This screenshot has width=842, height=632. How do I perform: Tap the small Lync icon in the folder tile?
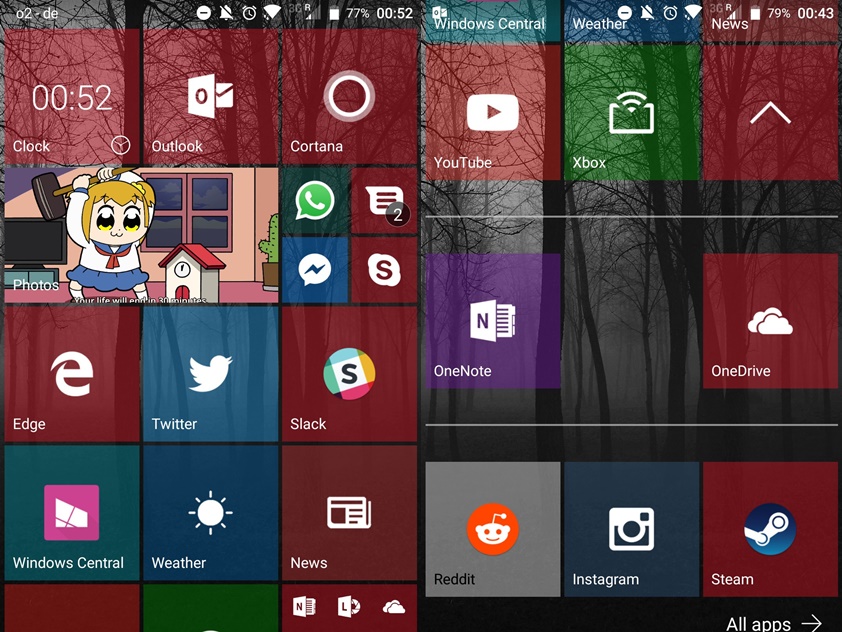click(x=349, y=607)
